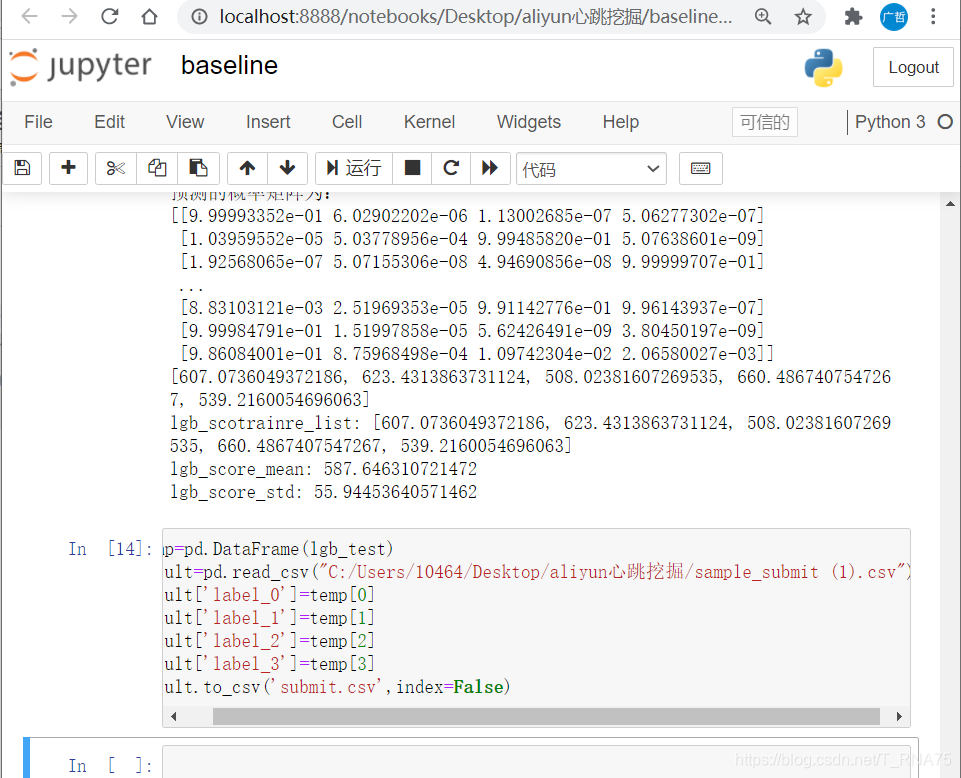Copy selected cells
The width and height of the screenshot is (961, 778).
(x=157, y=168)
